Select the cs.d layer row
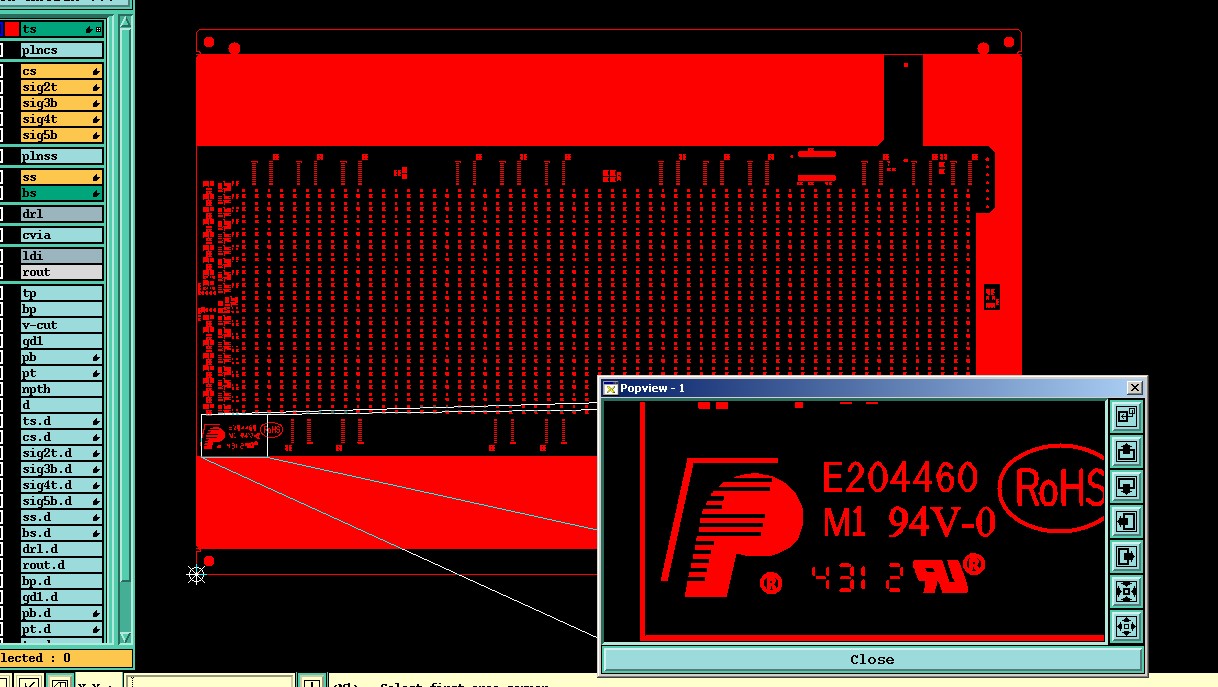1218x687 pixels. (62, 437)
